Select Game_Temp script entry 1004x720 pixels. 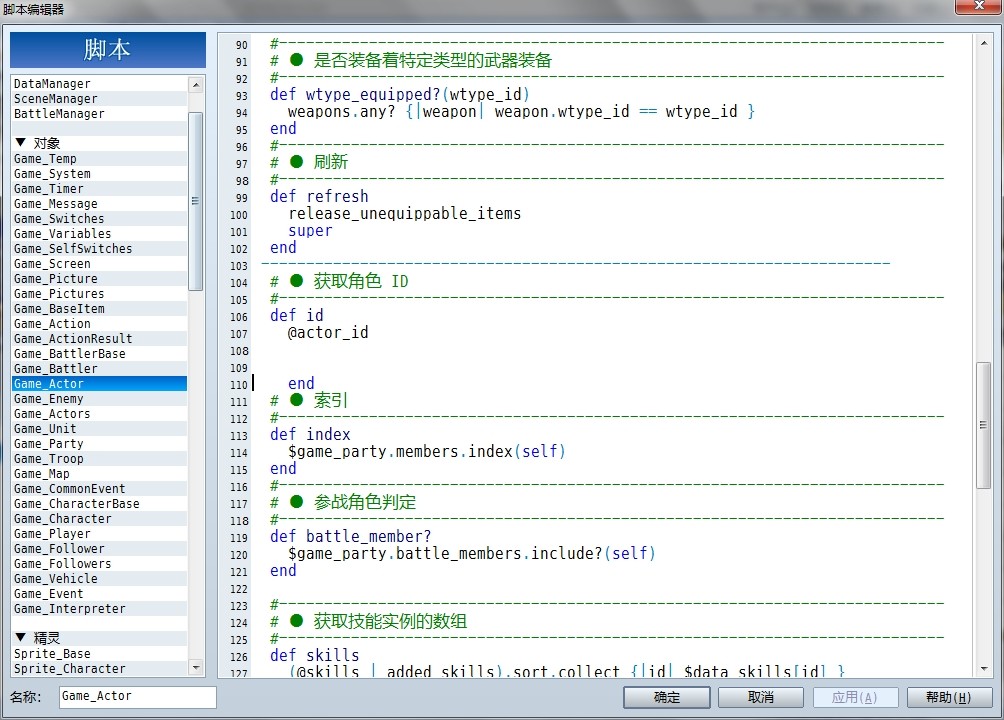(99, 159)
